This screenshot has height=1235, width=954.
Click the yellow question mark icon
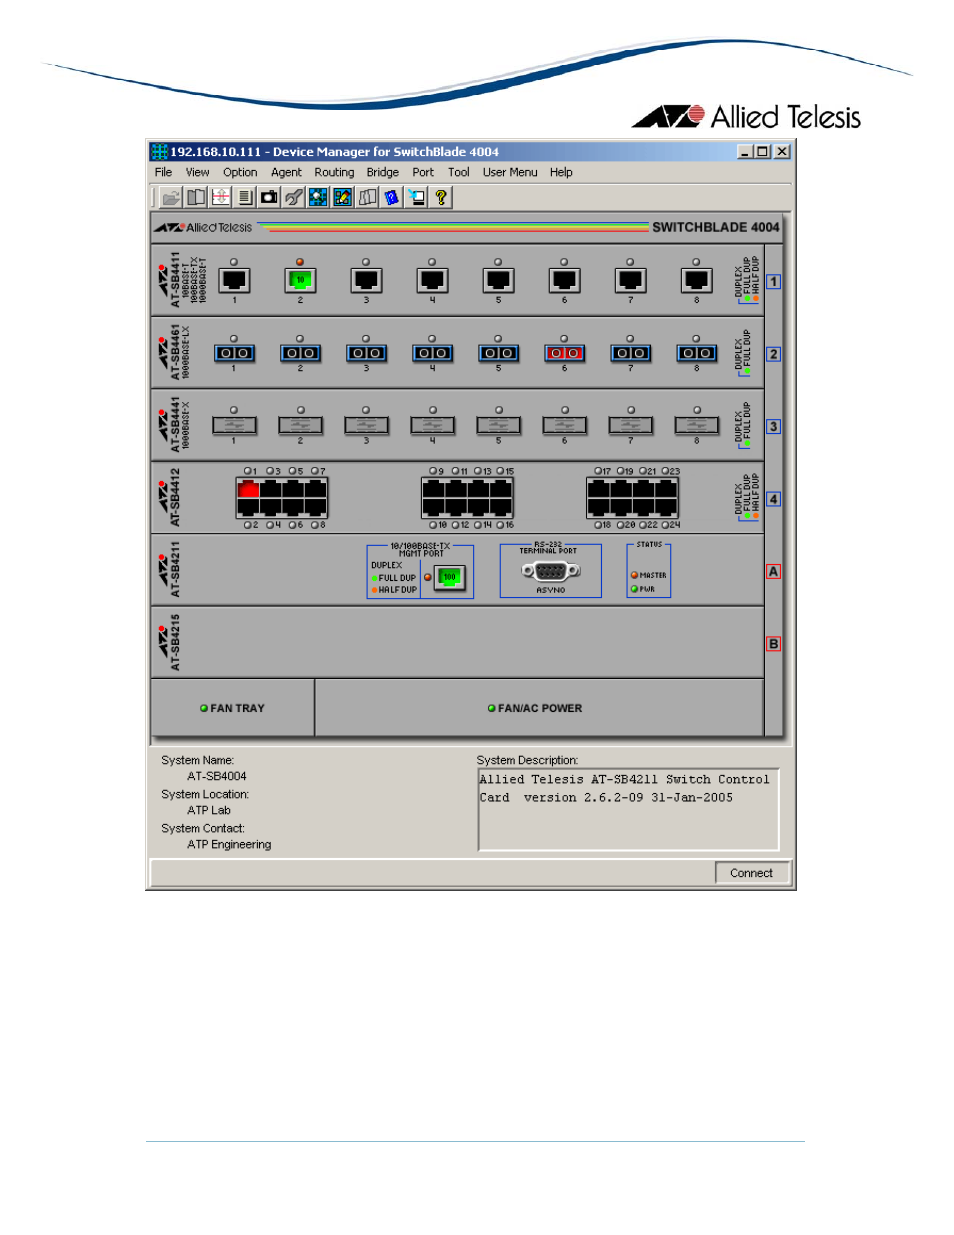click(x=440, y=198)
